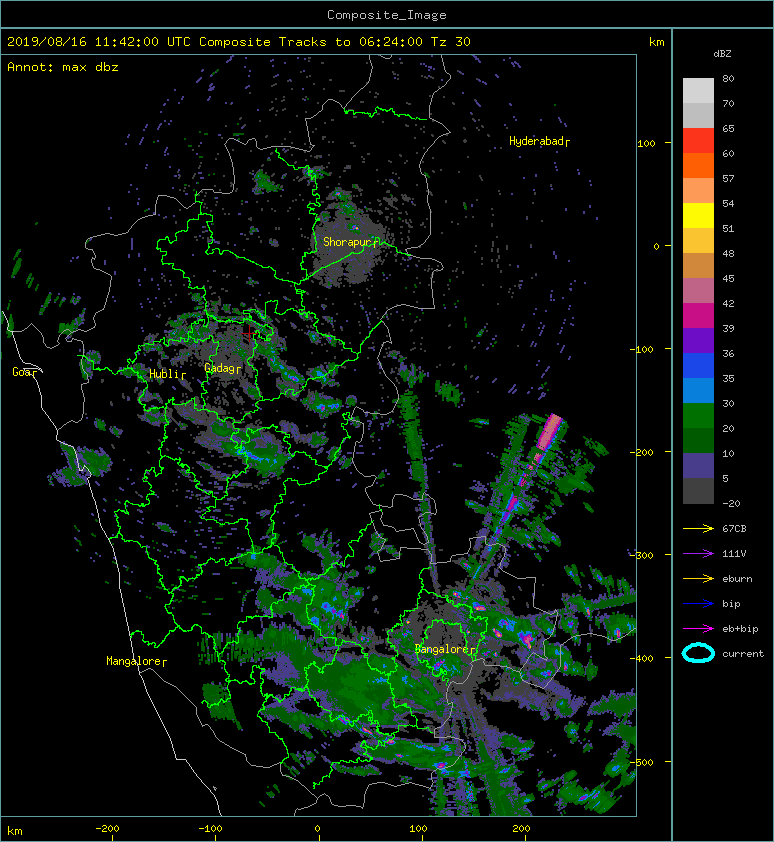Click the 'current' legend label

pos(743,654)
